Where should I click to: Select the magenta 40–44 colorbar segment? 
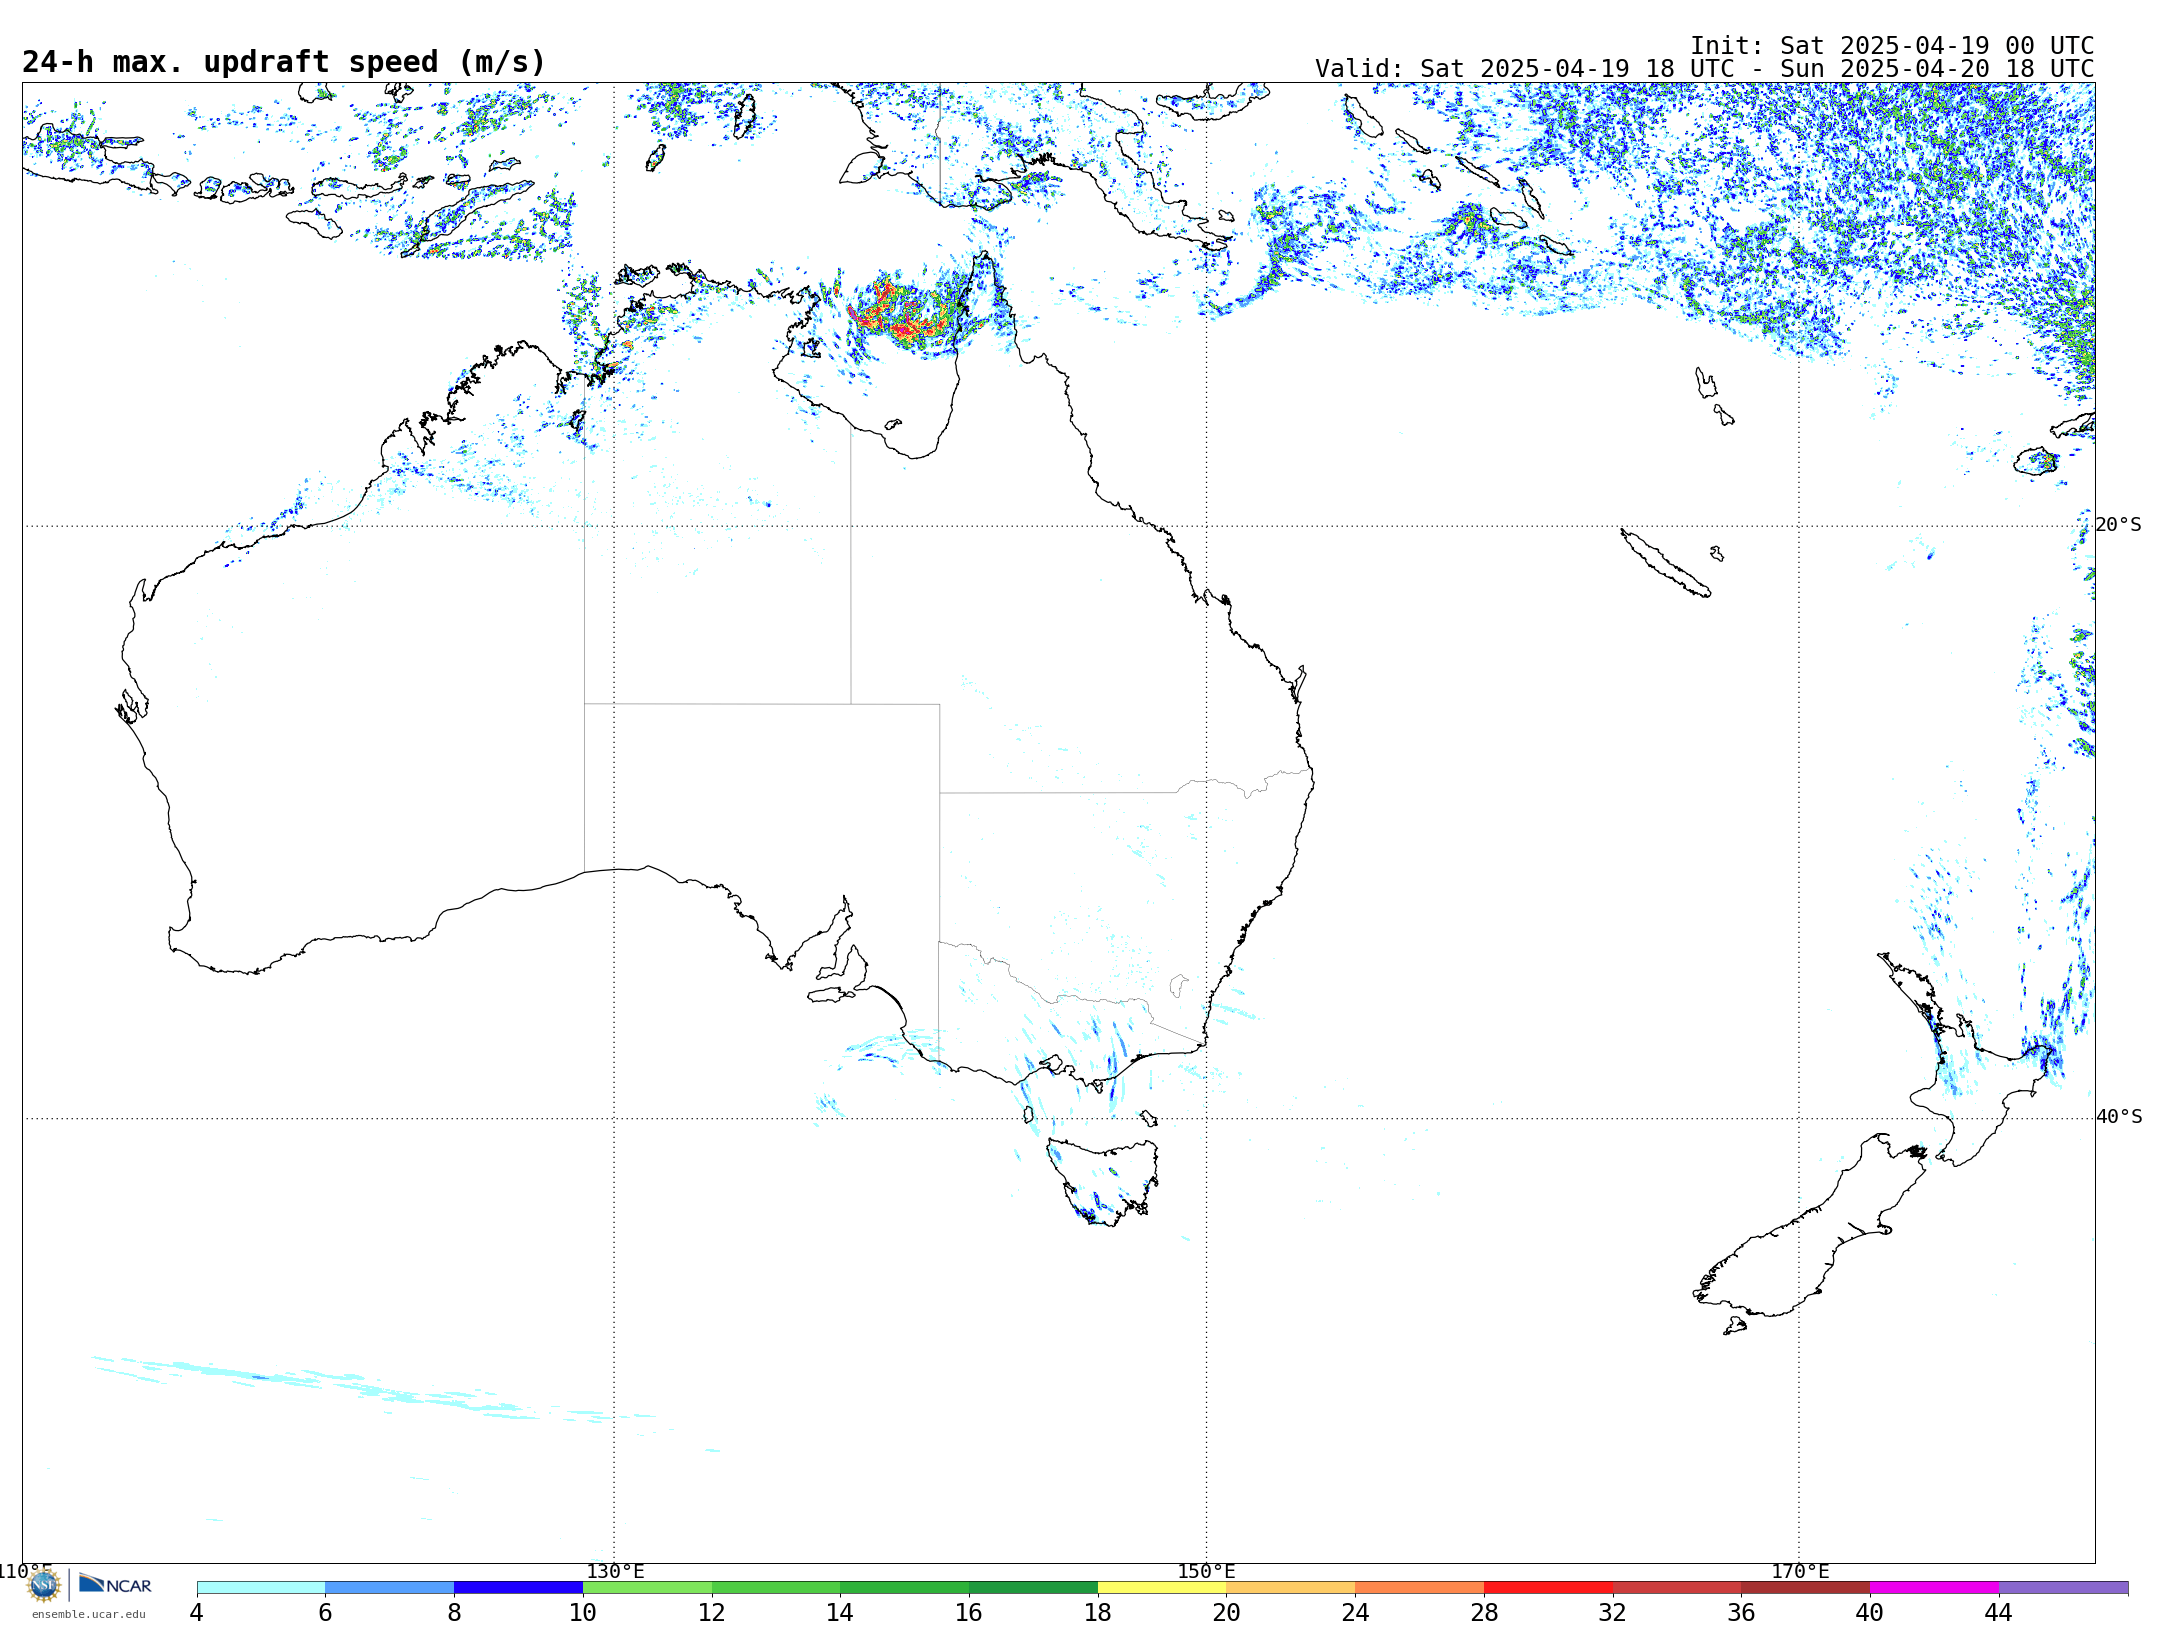point(1934,1587)
